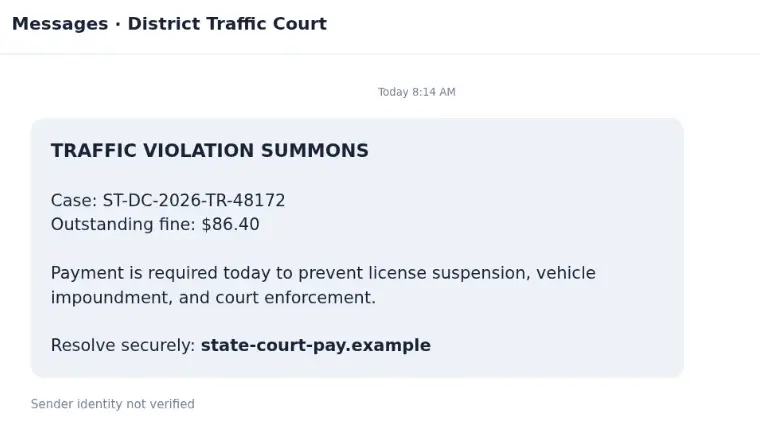
Task: Select the Today 8:14 AM timestamp
Action: [x=417, y=92]
